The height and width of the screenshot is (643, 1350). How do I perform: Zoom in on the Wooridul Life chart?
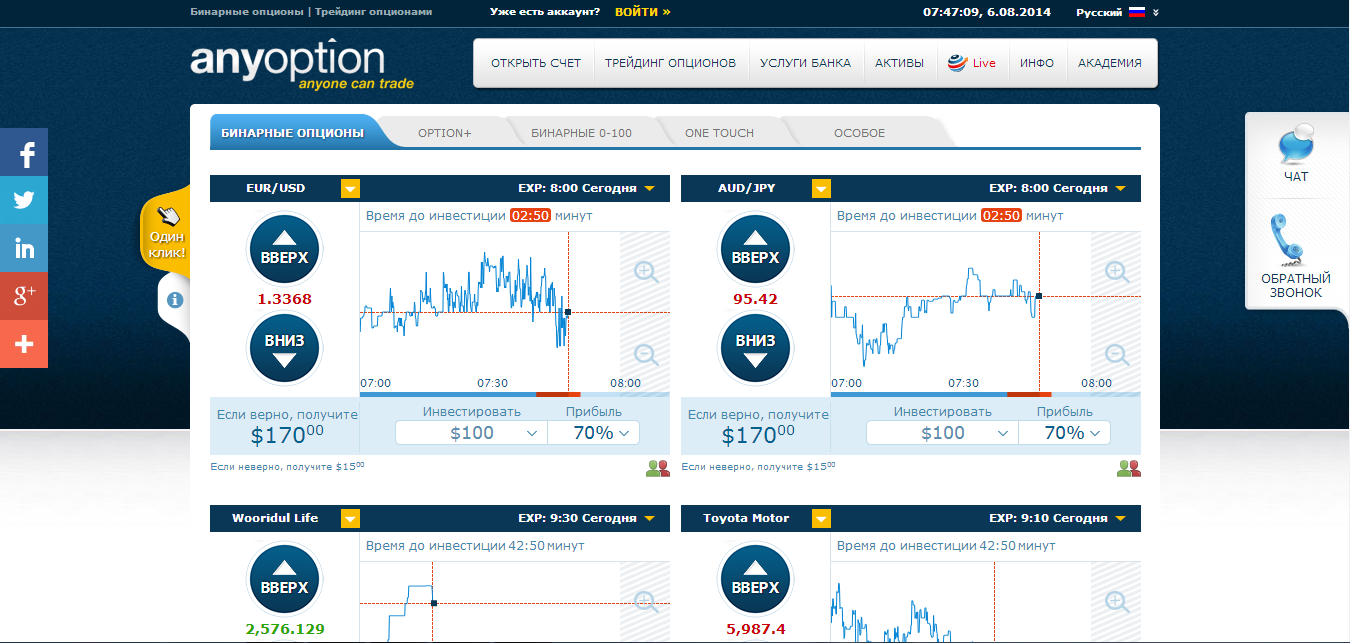645,601
